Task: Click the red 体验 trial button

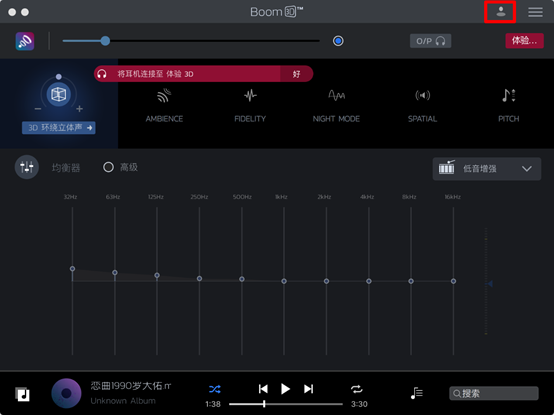Action: click(x=524, y=41)
